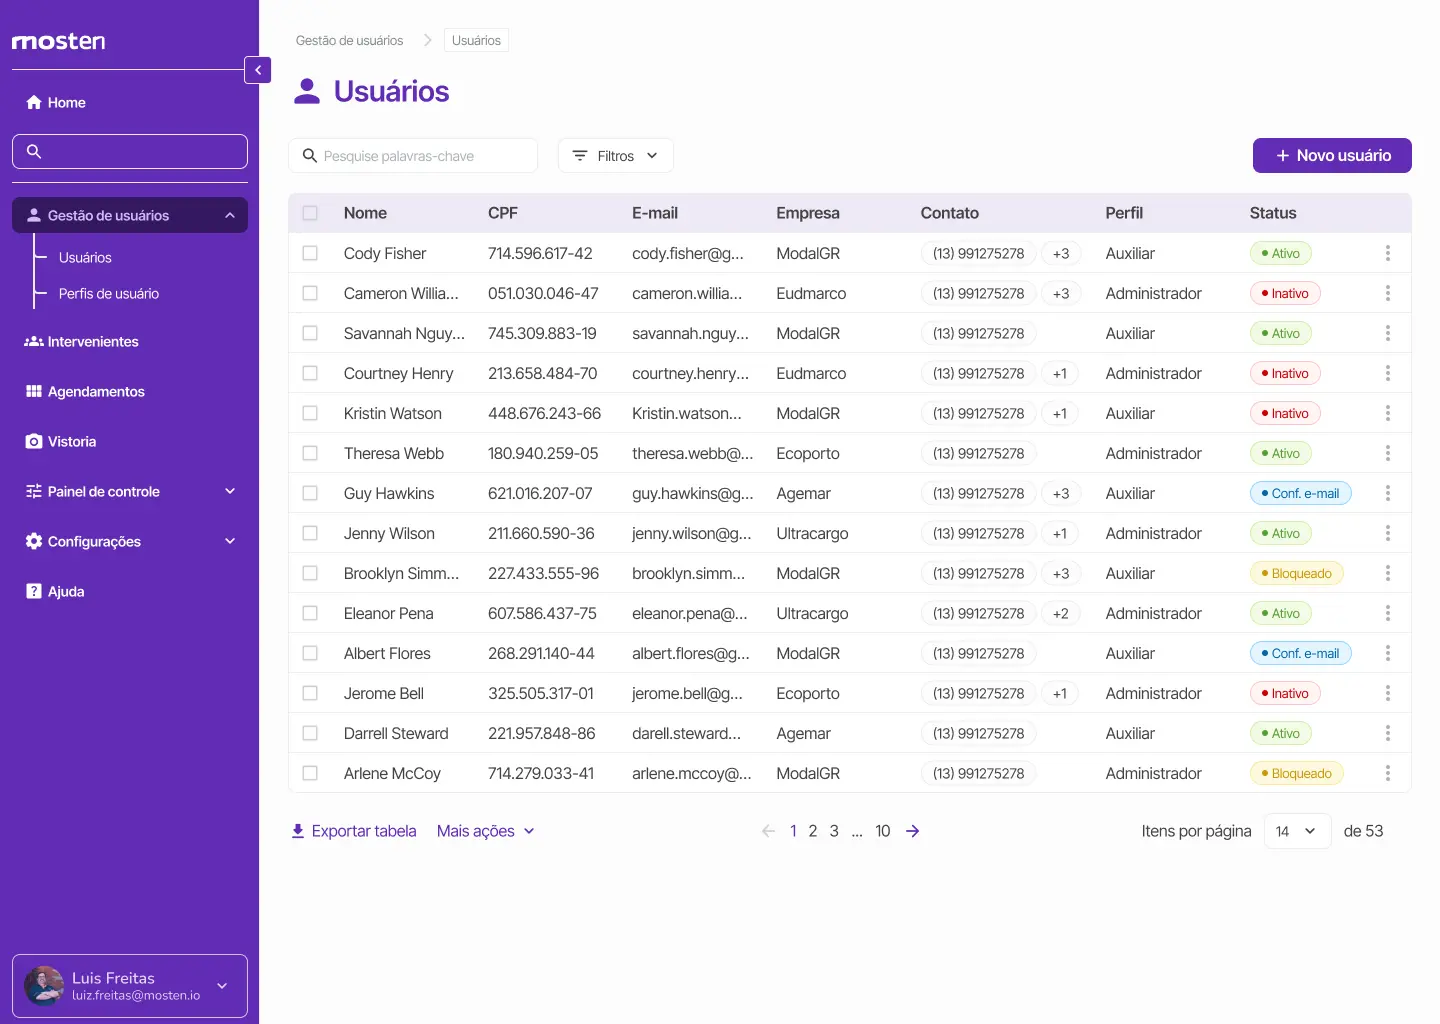1440x1024 pixels.
Task: Go to next page with right arrow
Action: point(912,831)
